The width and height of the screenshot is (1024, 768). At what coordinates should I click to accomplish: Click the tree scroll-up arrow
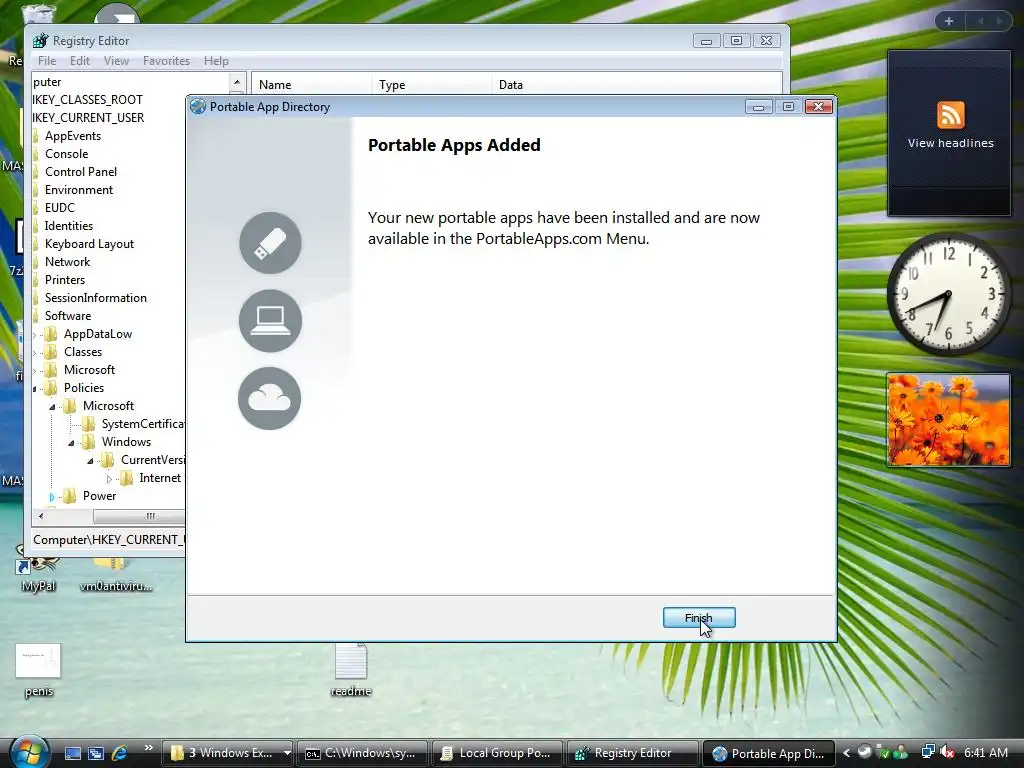coord(237,82)
